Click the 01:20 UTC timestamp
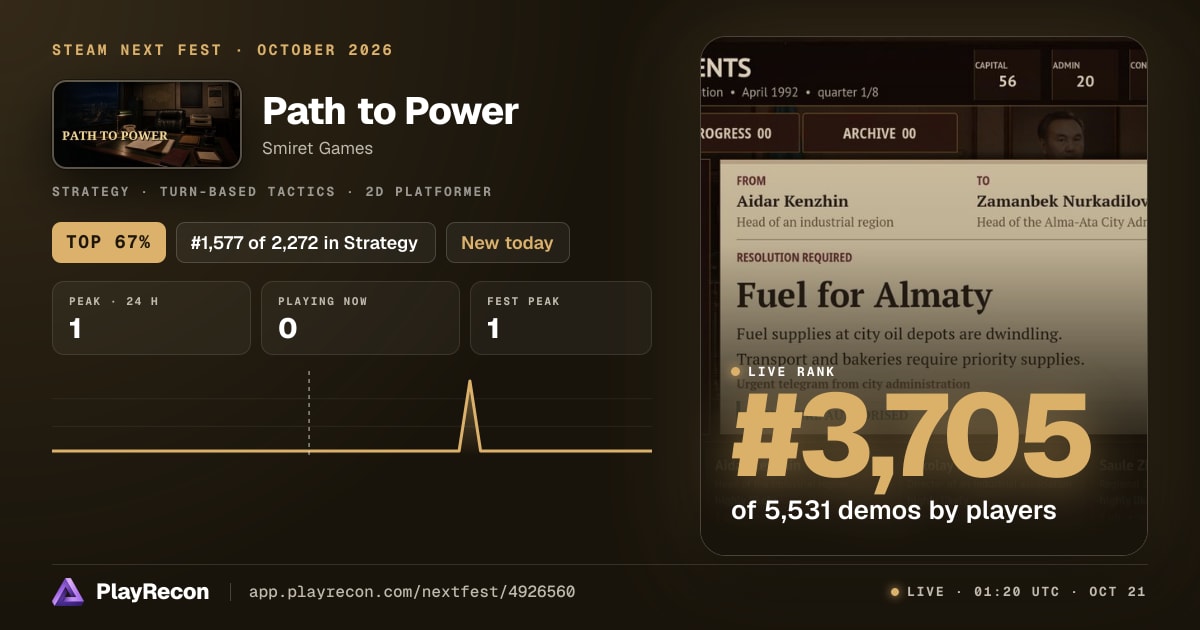The height and width of the screenshot is (630, 1200). click(1016, 592)
